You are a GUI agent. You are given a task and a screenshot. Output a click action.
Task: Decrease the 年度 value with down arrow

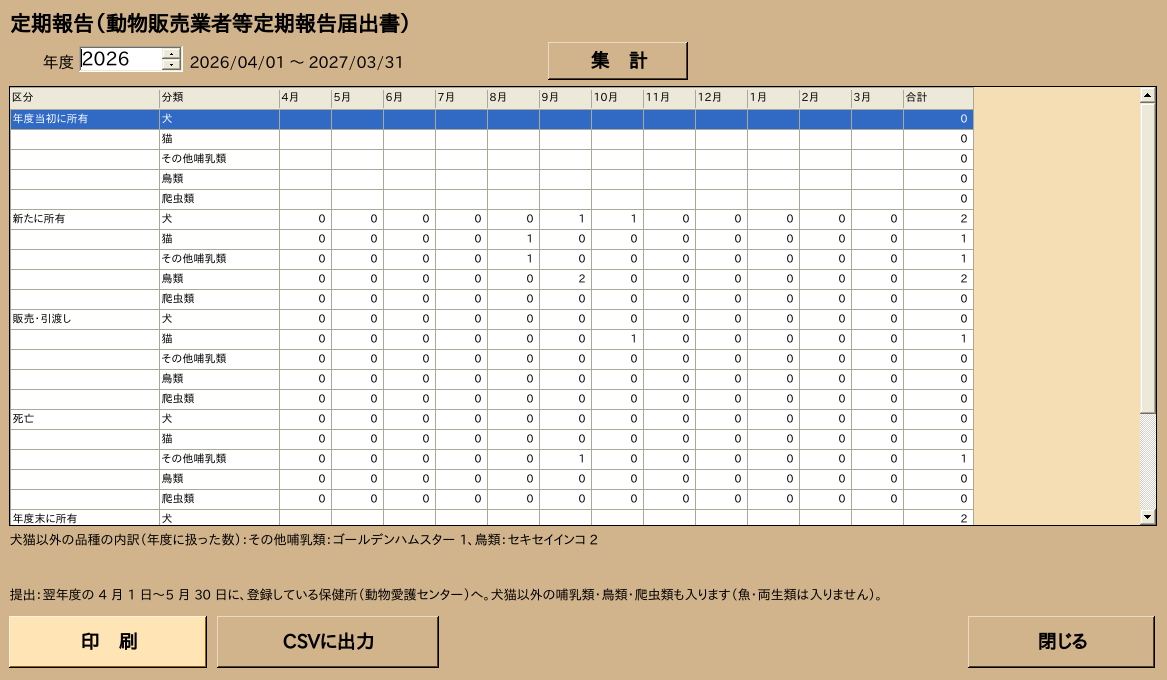(x=172, y=65)
